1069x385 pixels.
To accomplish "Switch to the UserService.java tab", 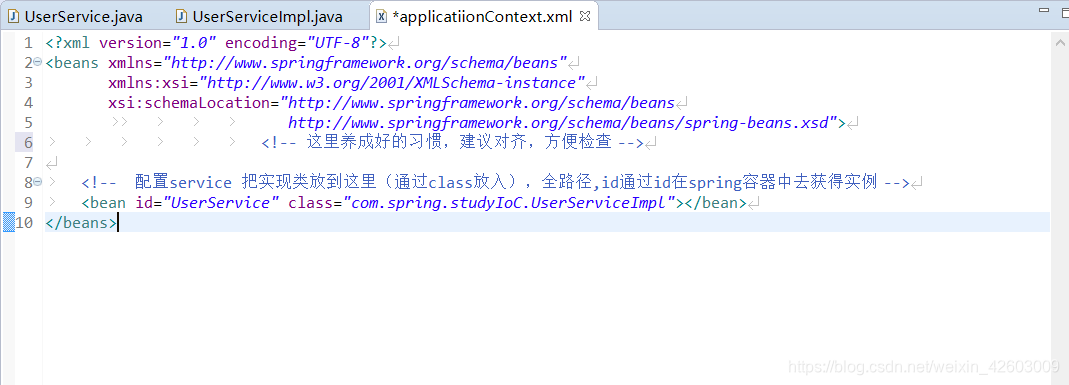I will click(75, 16).
